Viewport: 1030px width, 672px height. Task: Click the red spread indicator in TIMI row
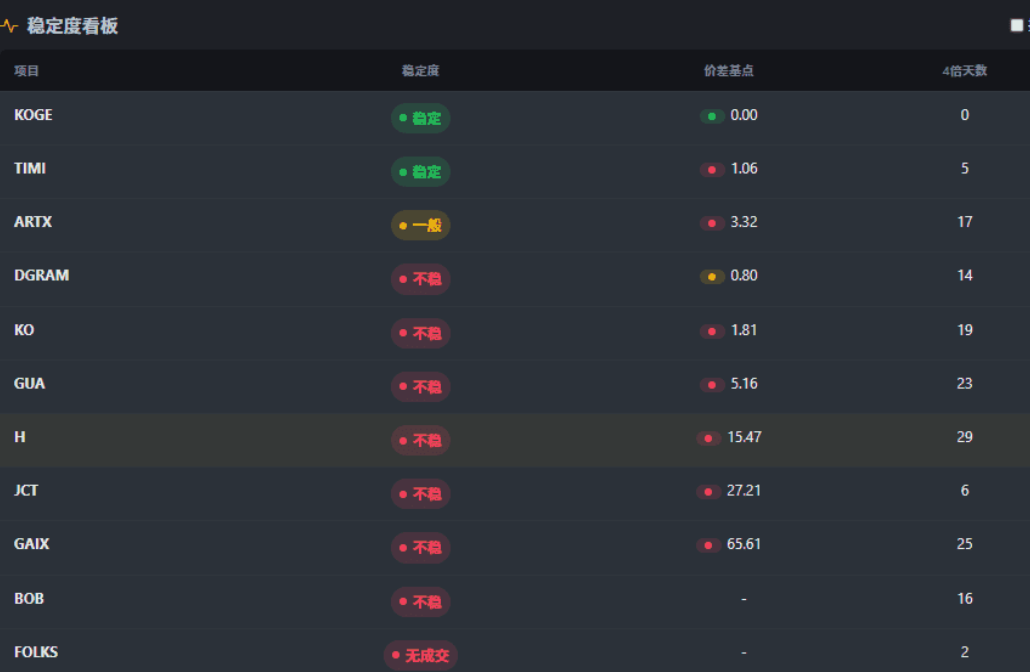(x=712, y=170)
